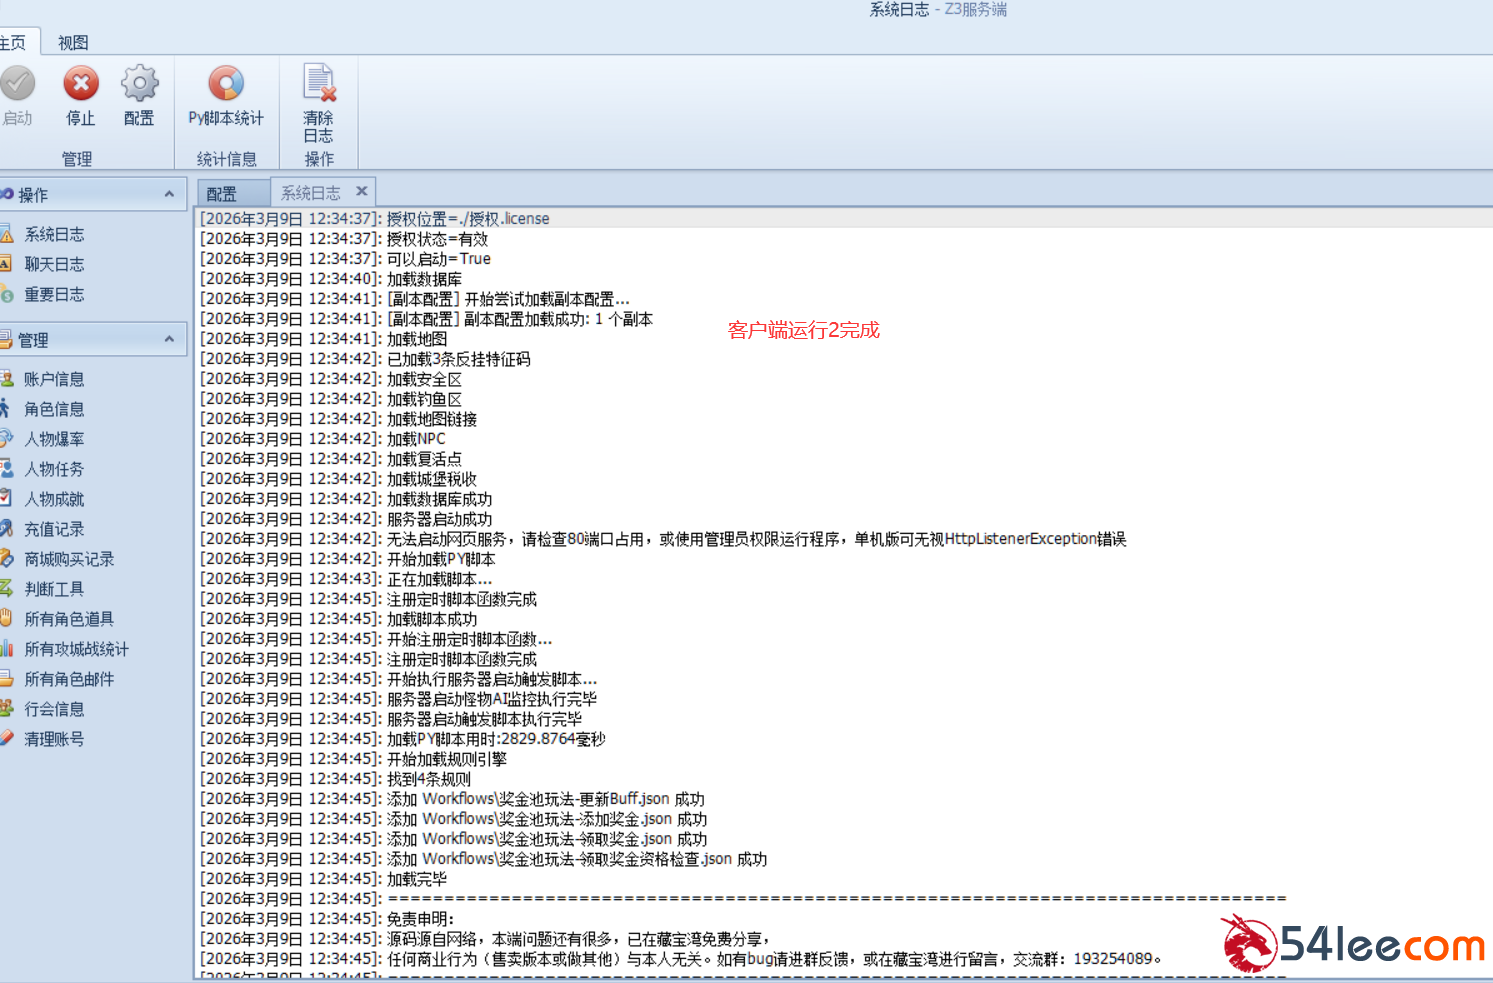Image resolution: width=1493 pixels, height=983 pixels.
Task: Open 系统日志 in the sidebar
Action: tap(54, 234)
